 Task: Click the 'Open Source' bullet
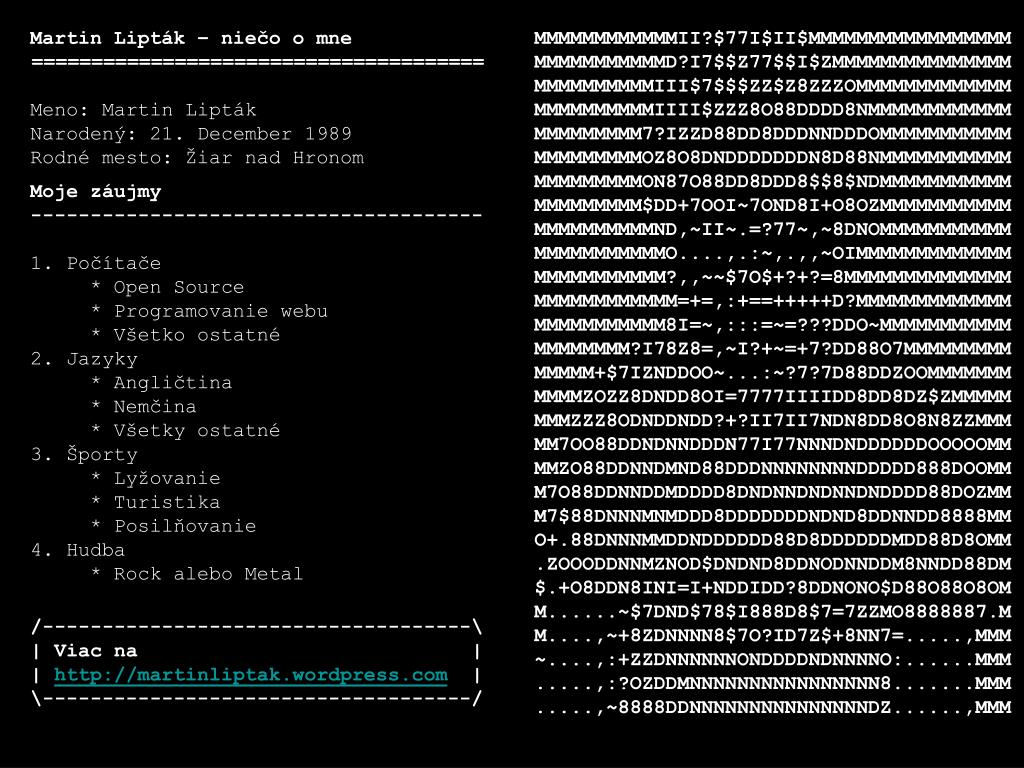(178, 287)
